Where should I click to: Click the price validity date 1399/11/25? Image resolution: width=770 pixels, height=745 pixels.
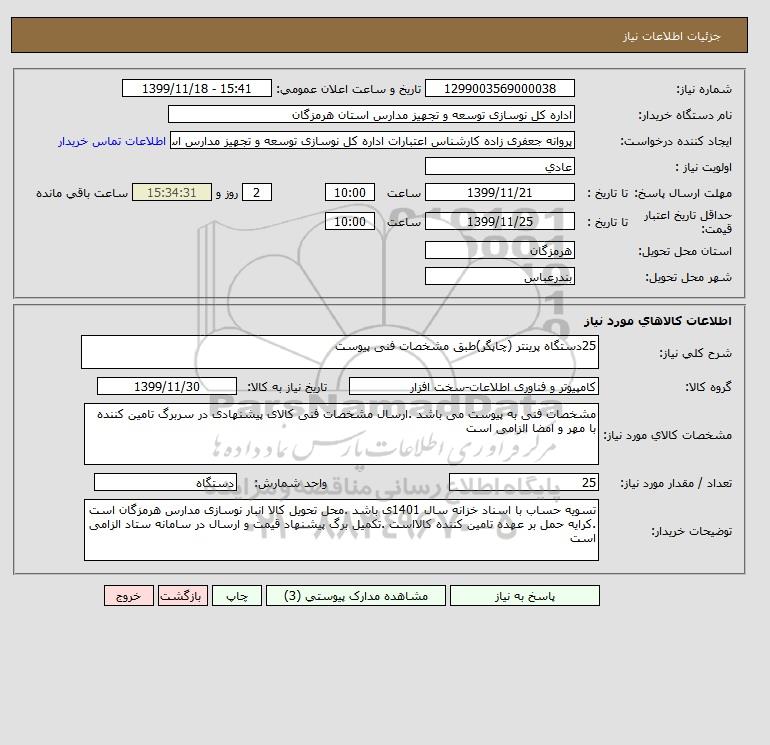(x=499, y=221)
